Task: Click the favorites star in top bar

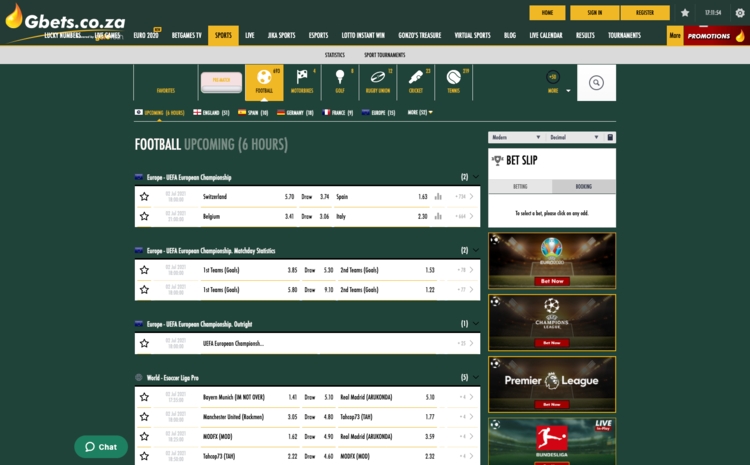Action: click(x=685, y=13)
